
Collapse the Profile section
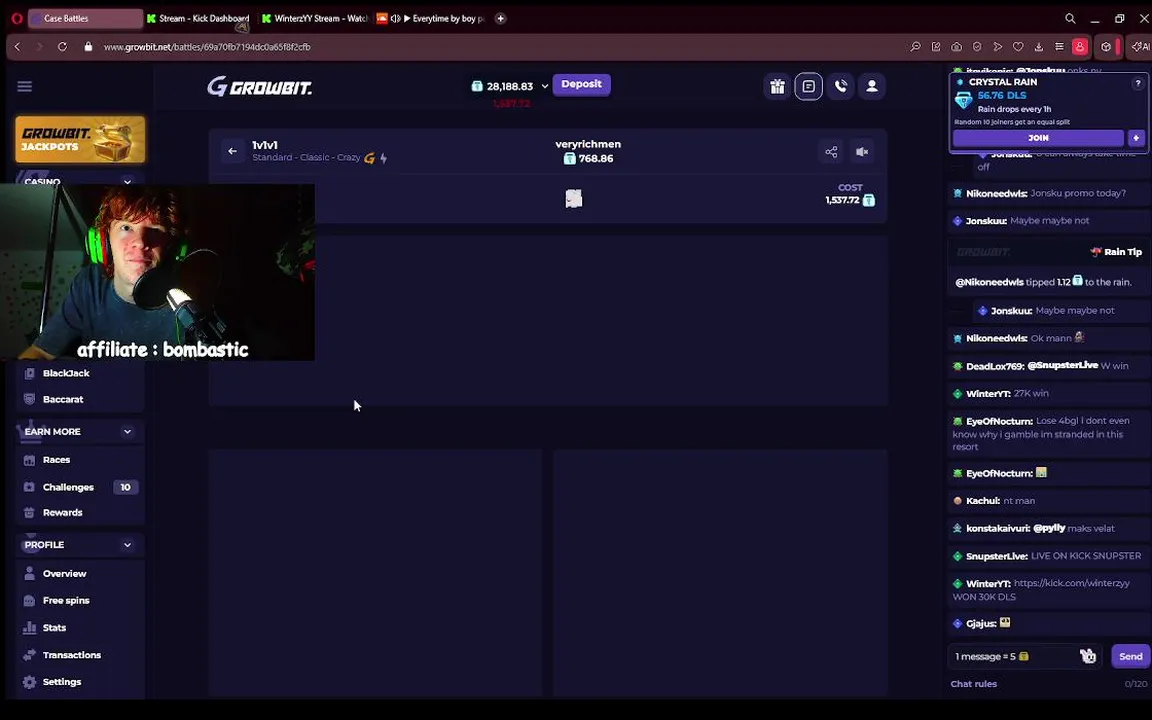click(127, 544)
